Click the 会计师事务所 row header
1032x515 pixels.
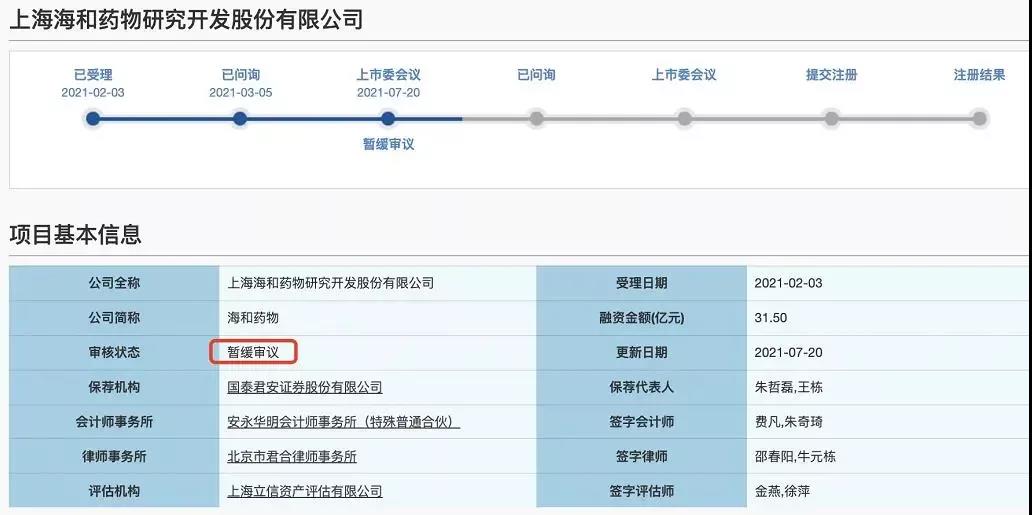click(x=114, y=422)
